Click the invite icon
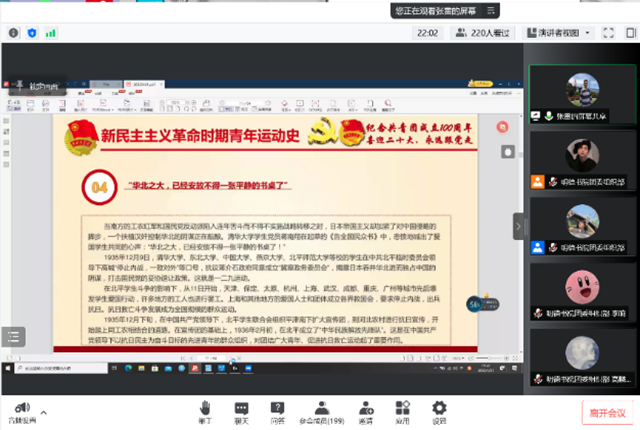 pos(367,411)
